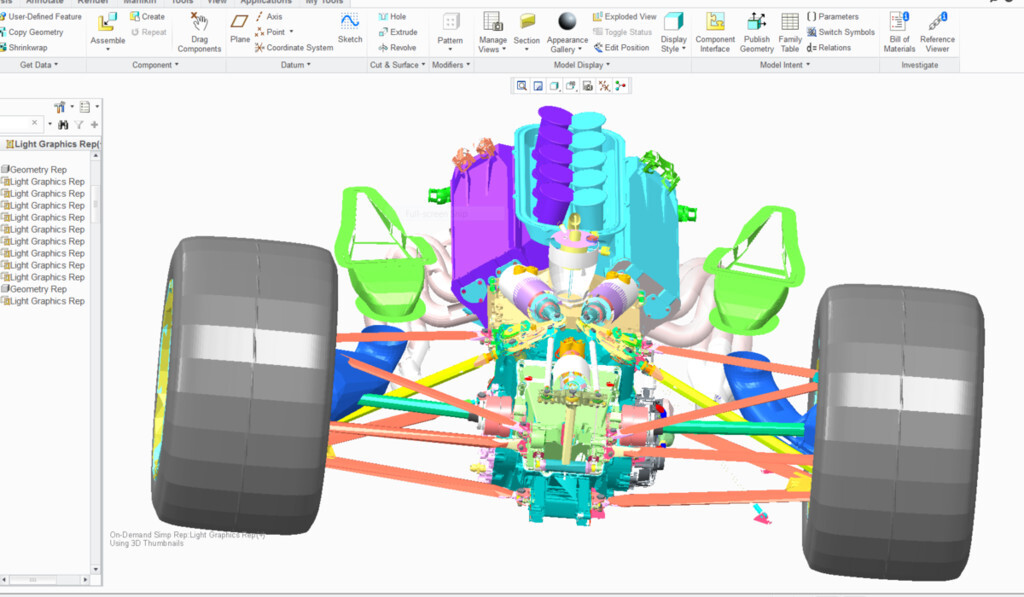The width and height of the screenshot is (1024, 597).
Task: Click Publish Geometry
Action: (756, 32)
